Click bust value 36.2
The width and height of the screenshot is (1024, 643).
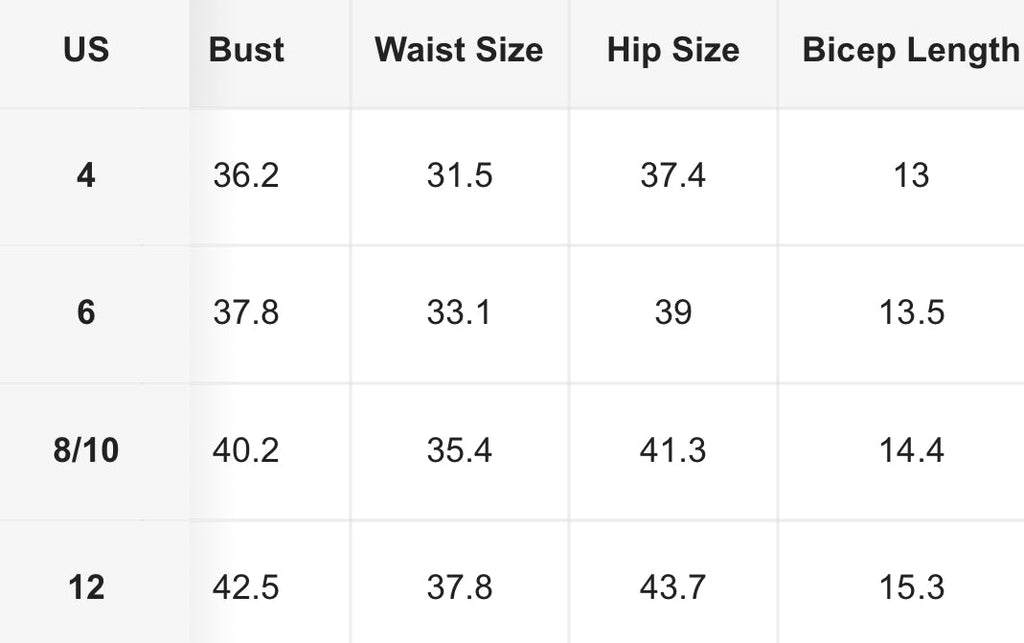(246, 175)
